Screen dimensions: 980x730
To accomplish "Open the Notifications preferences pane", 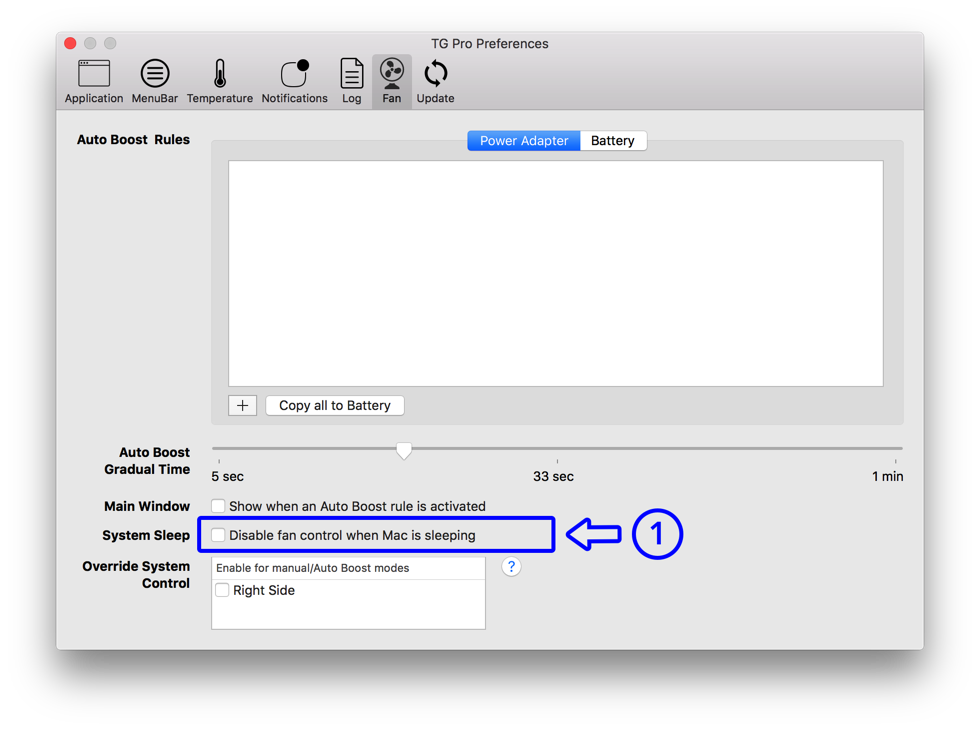I will click(294, 82).
